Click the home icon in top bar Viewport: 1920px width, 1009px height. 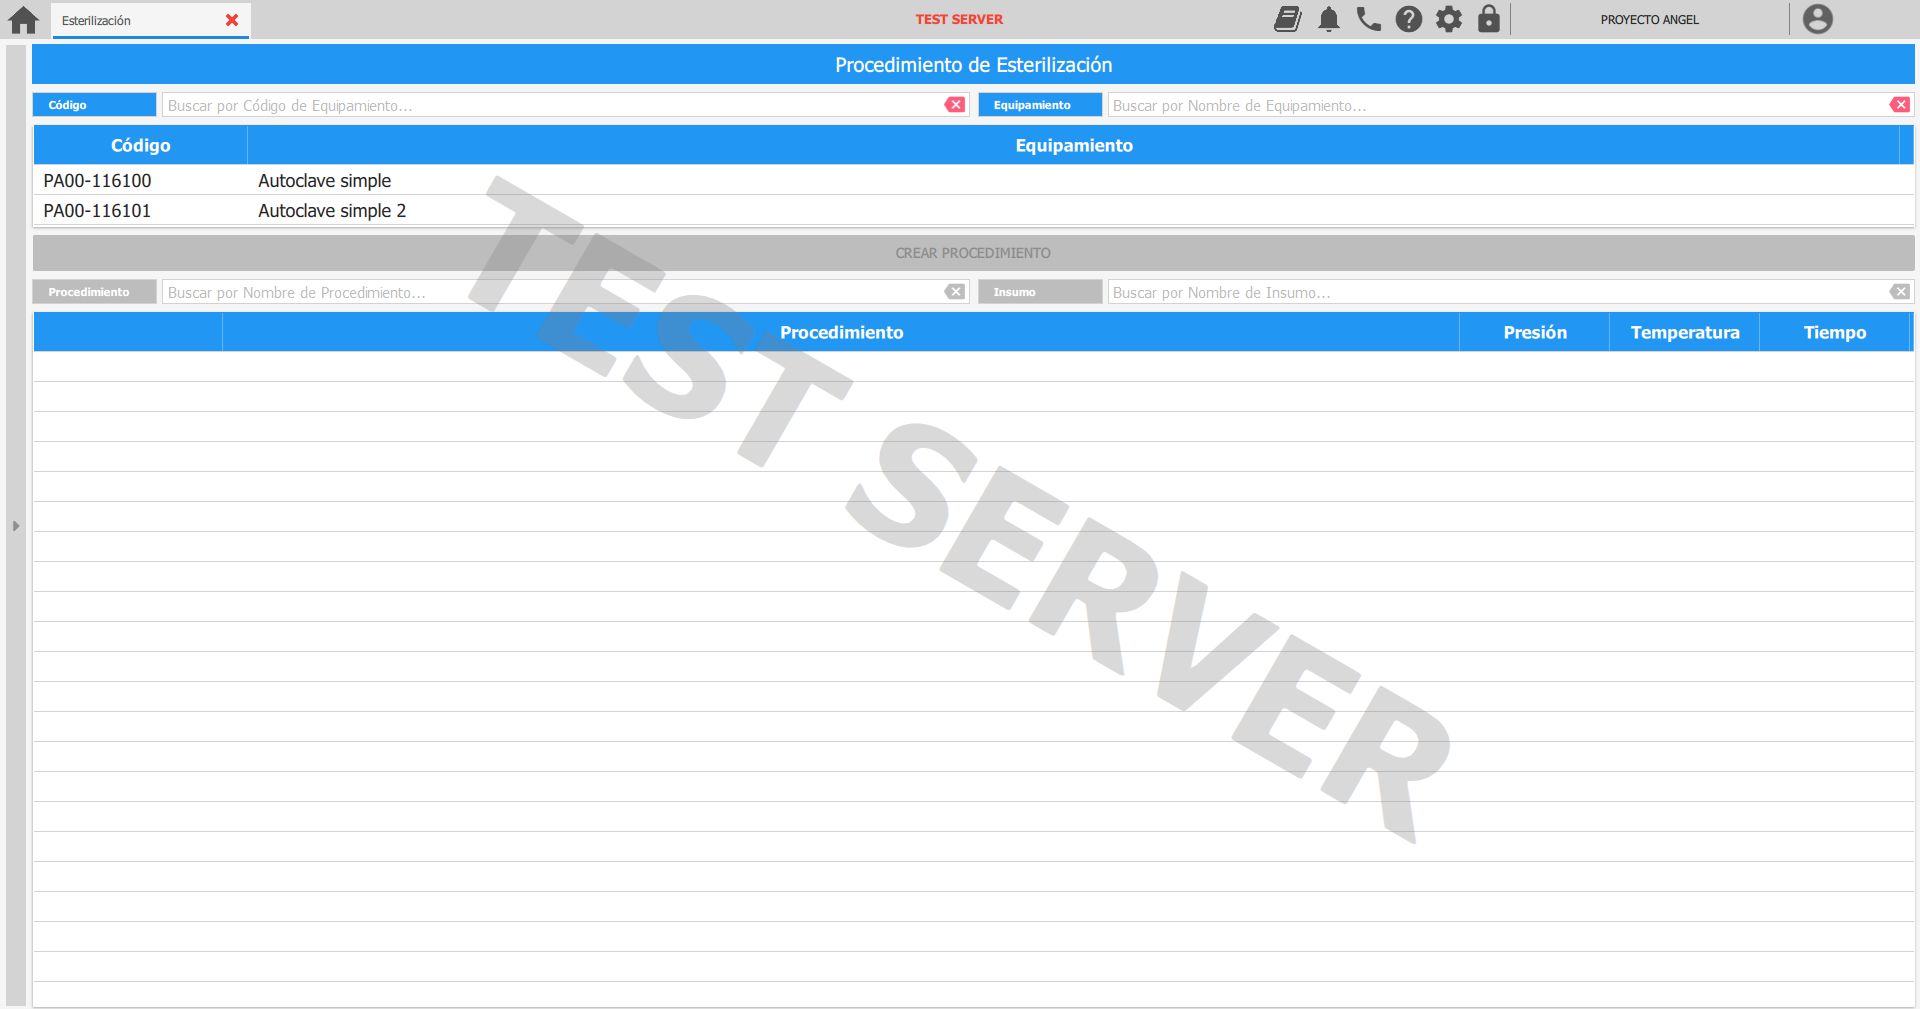pyautogui.click(x=23, y=20)
